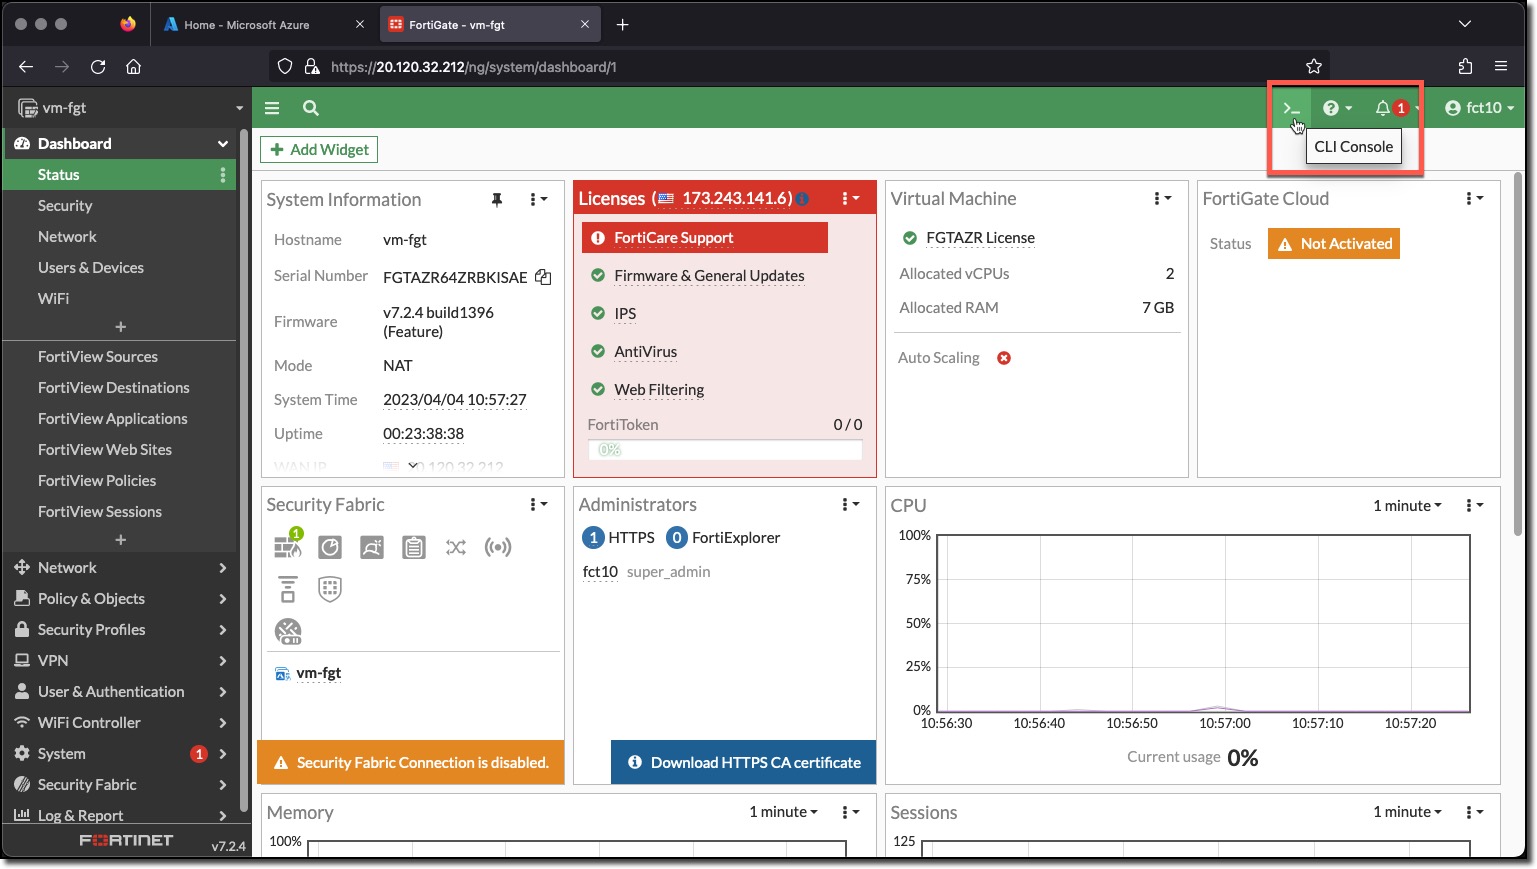The image size is (1537, 869).
Task: Click Download HTTPS CA certificate
Action: click(x=743, y=762)
